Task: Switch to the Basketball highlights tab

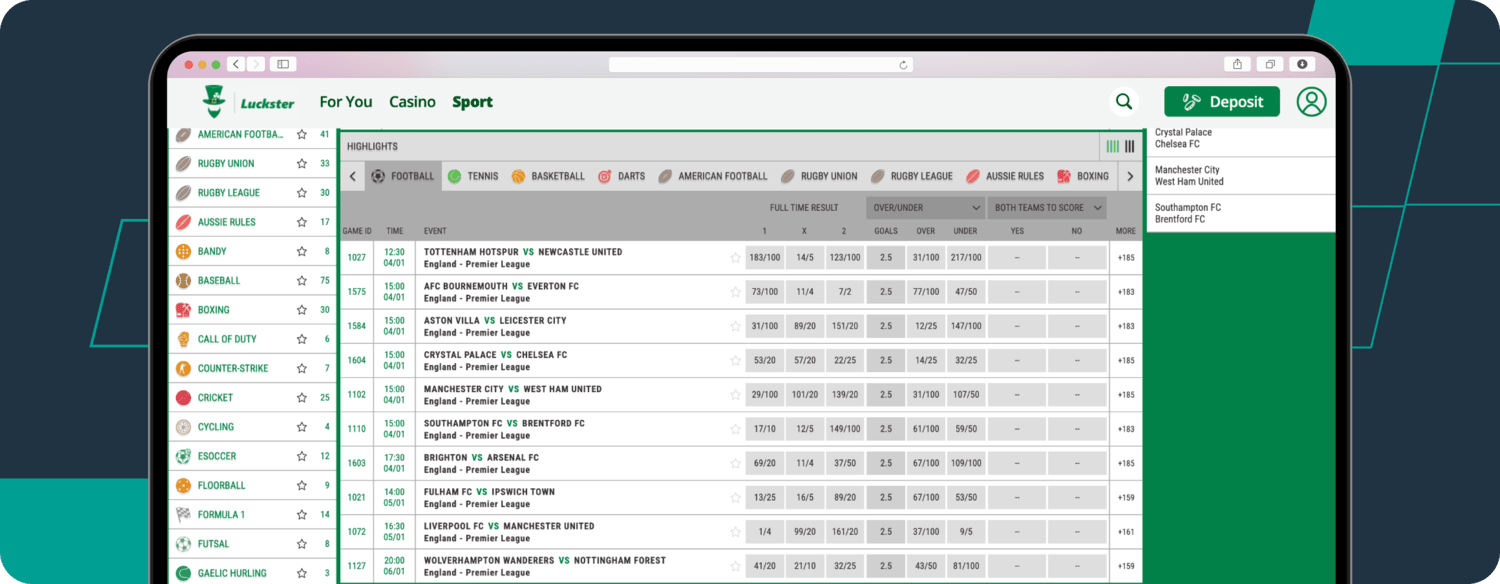Action: click(548, 176)
